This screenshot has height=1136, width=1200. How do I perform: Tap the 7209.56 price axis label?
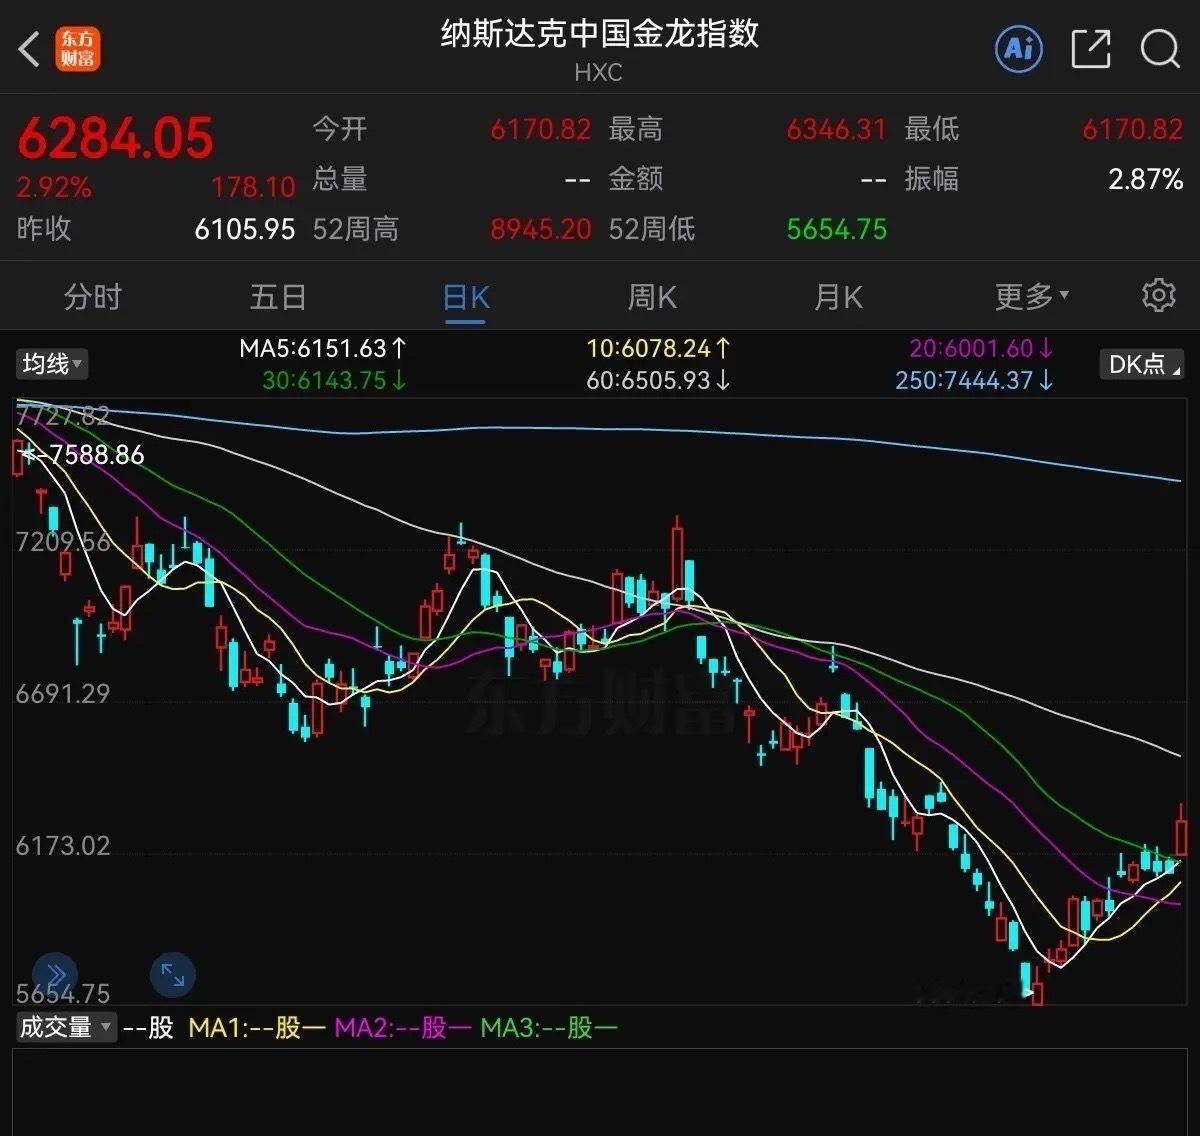tap(63, 542)
